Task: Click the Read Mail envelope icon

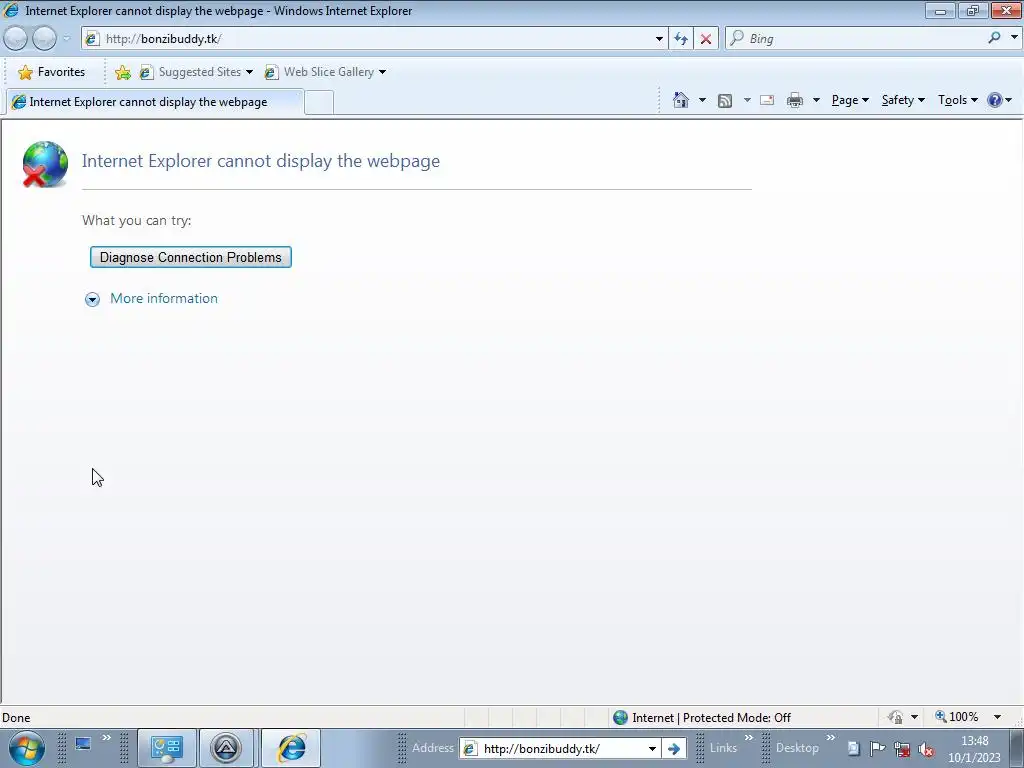Action: coord(767,100)
